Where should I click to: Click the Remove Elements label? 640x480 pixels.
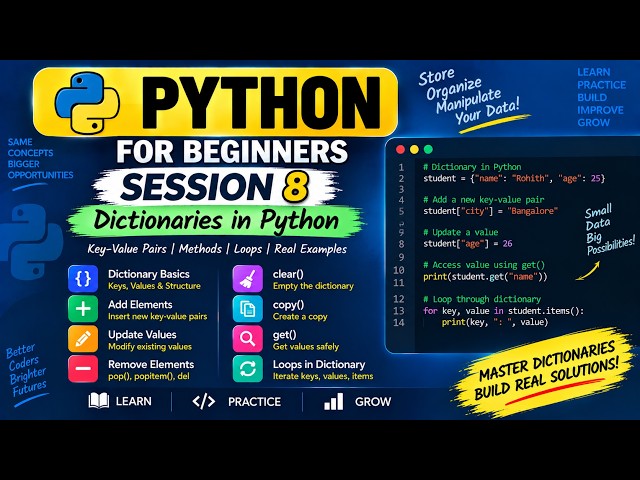[151, 364]
